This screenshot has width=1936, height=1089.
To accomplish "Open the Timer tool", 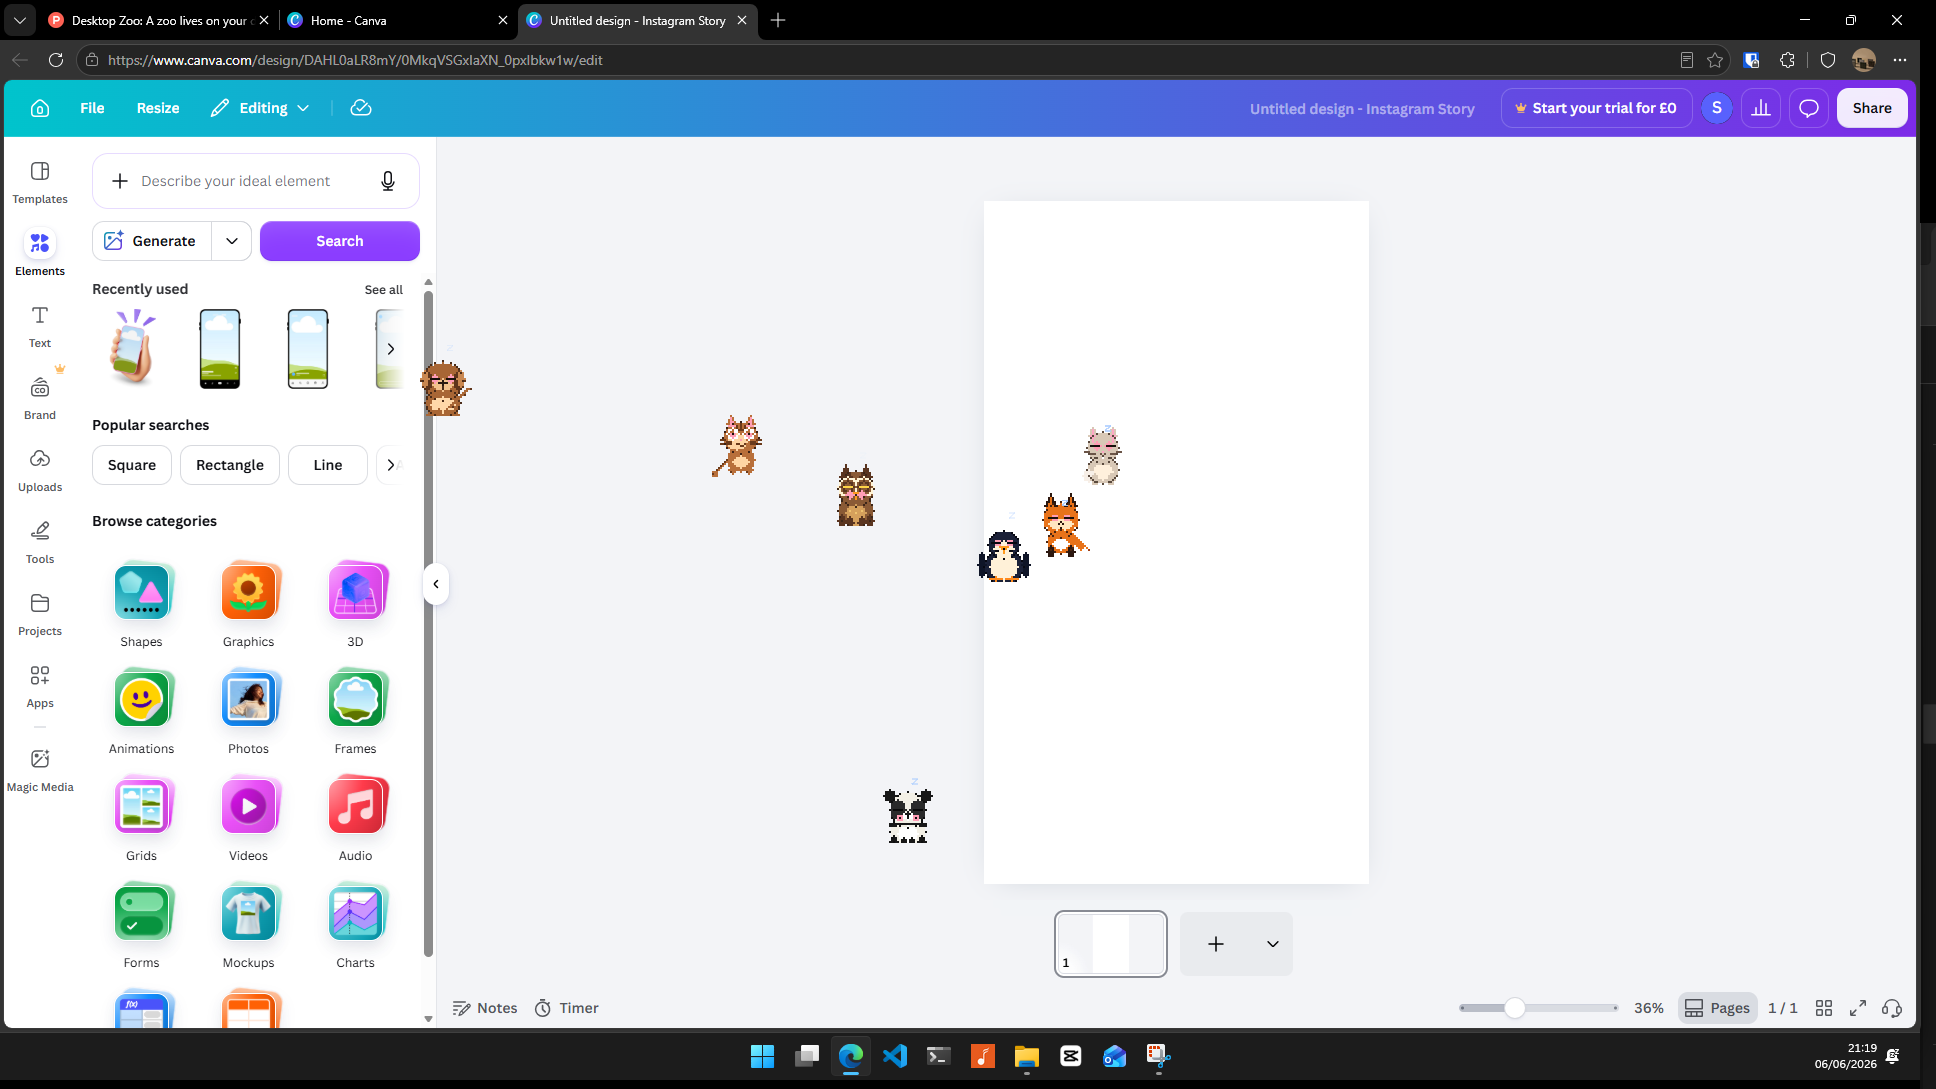I will point(567,1008).
